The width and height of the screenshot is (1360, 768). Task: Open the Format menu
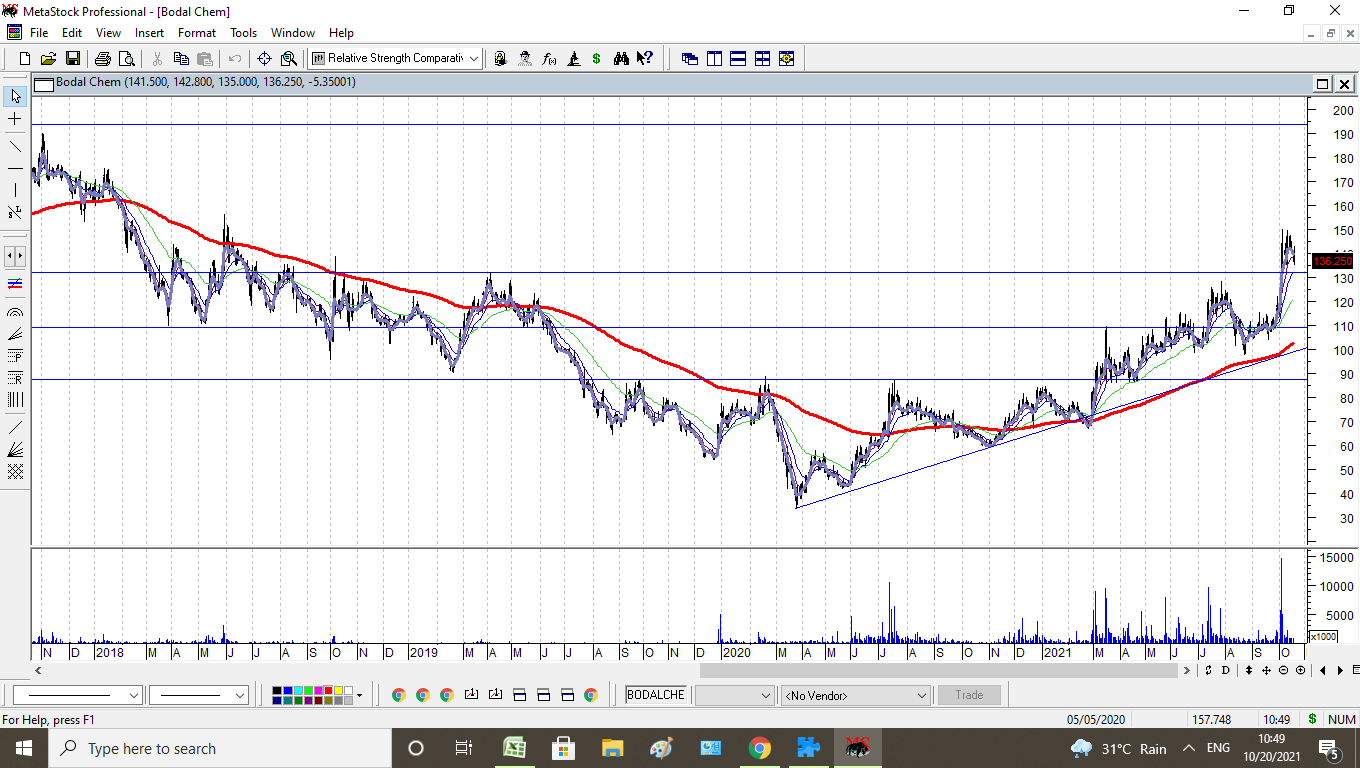tap(197, 33)
